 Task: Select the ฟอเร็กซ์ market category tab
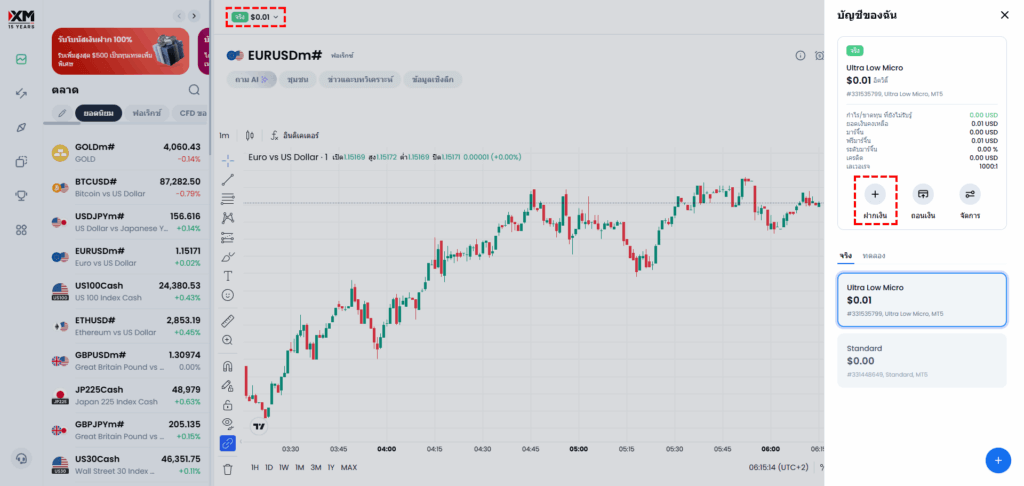coord(146,113)
